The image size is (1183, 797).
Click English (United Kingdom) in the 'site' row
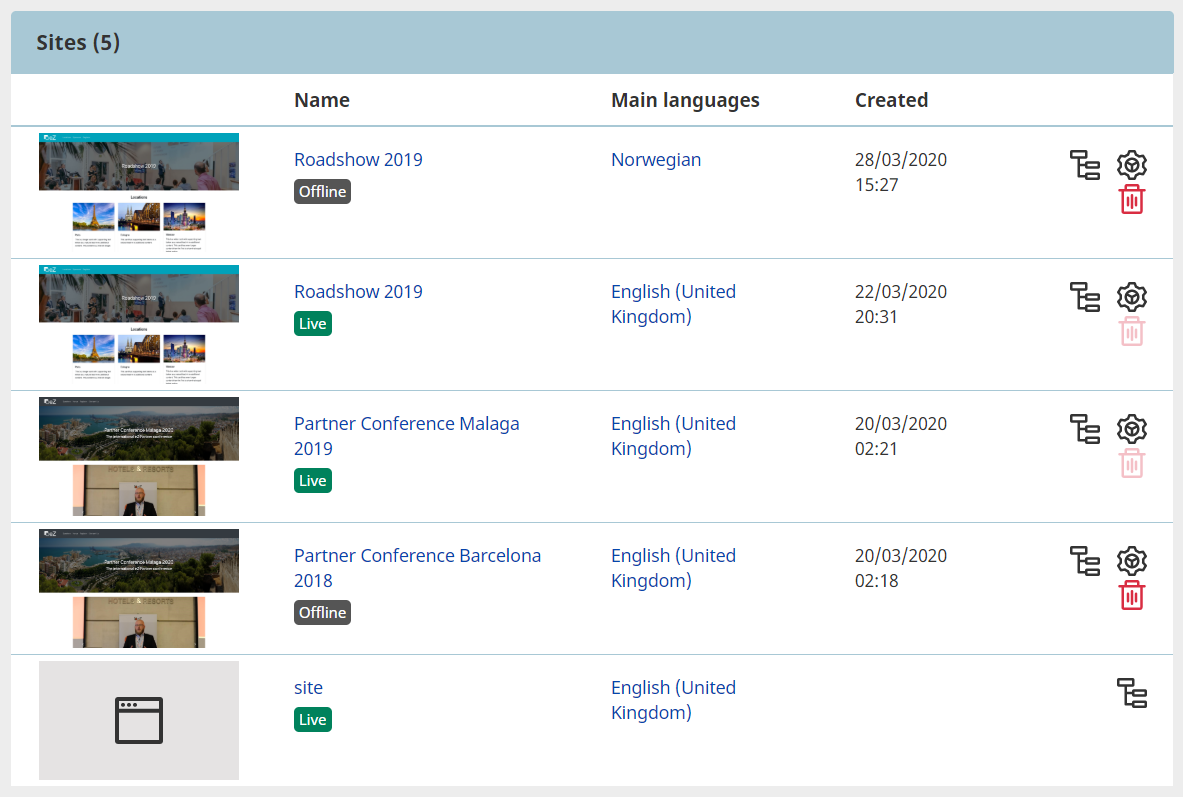(674, 700)
